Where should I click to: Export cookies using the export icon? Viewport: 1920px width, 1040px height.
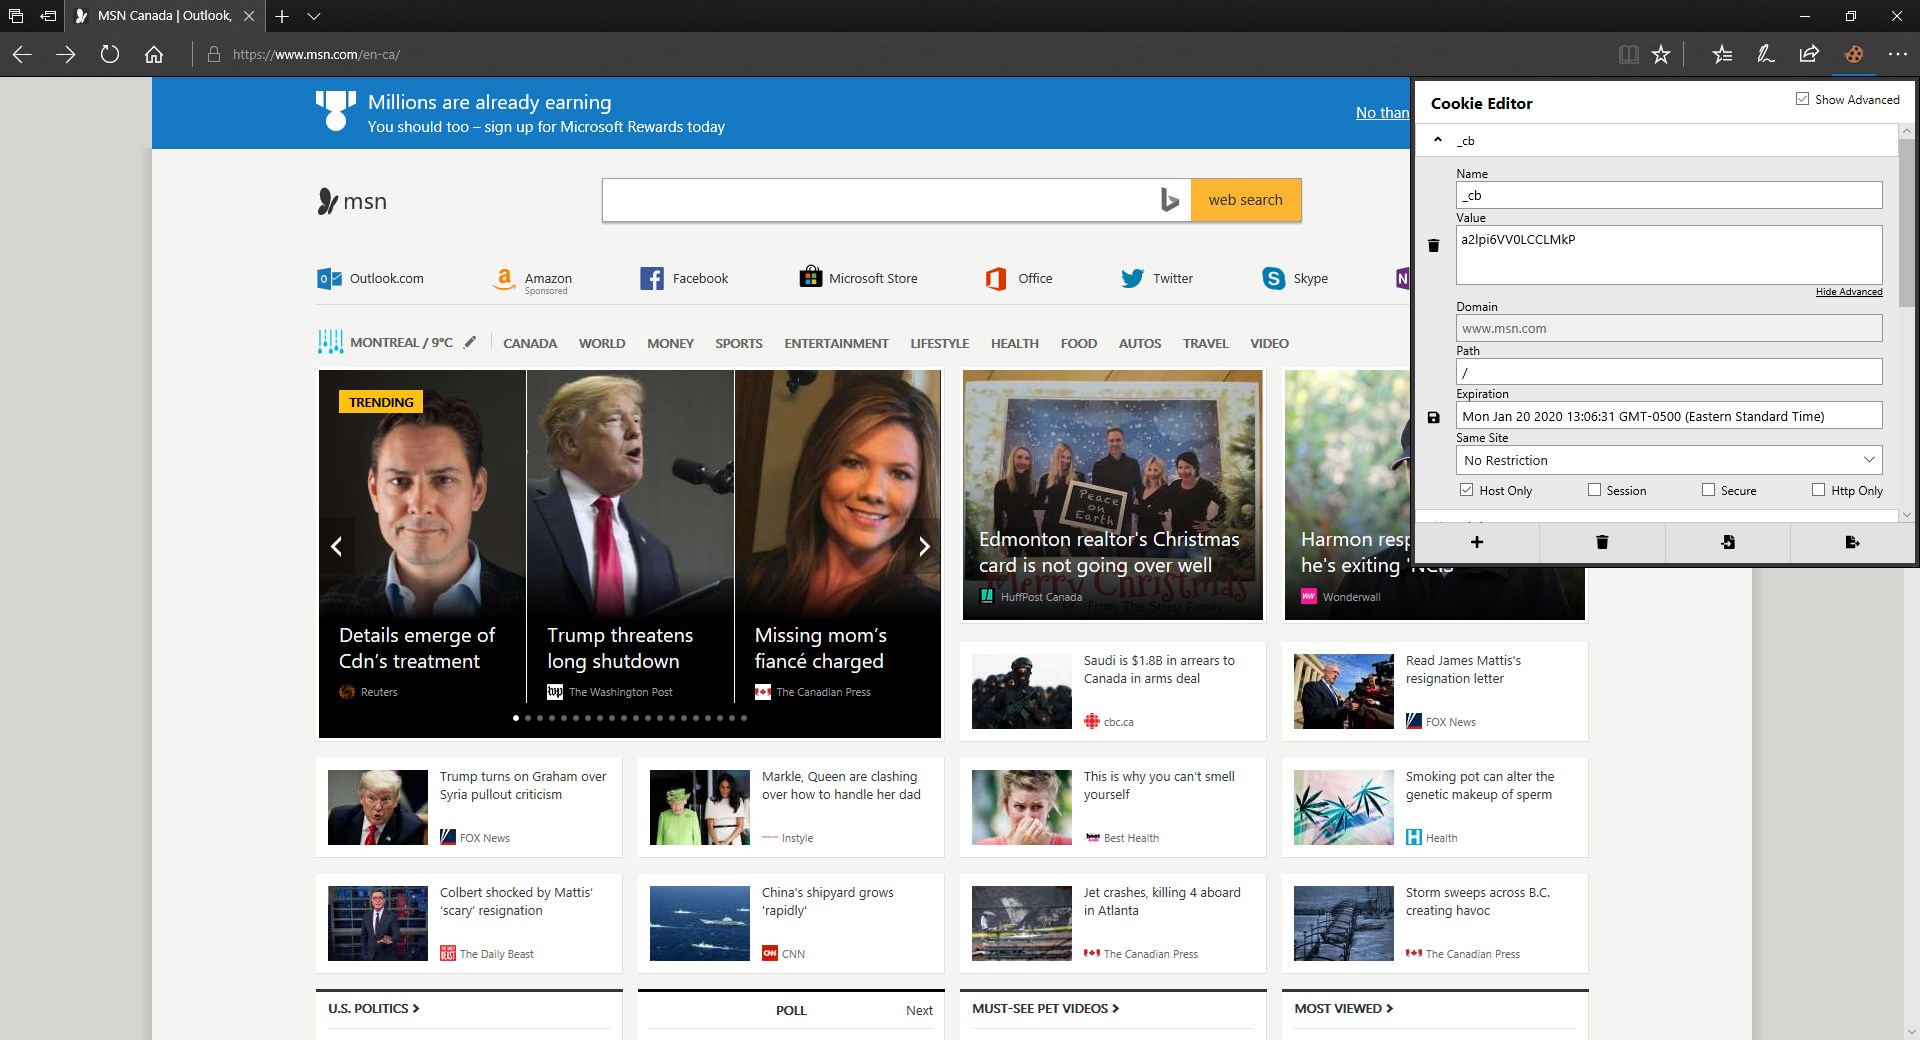(x=1852, y=542)
